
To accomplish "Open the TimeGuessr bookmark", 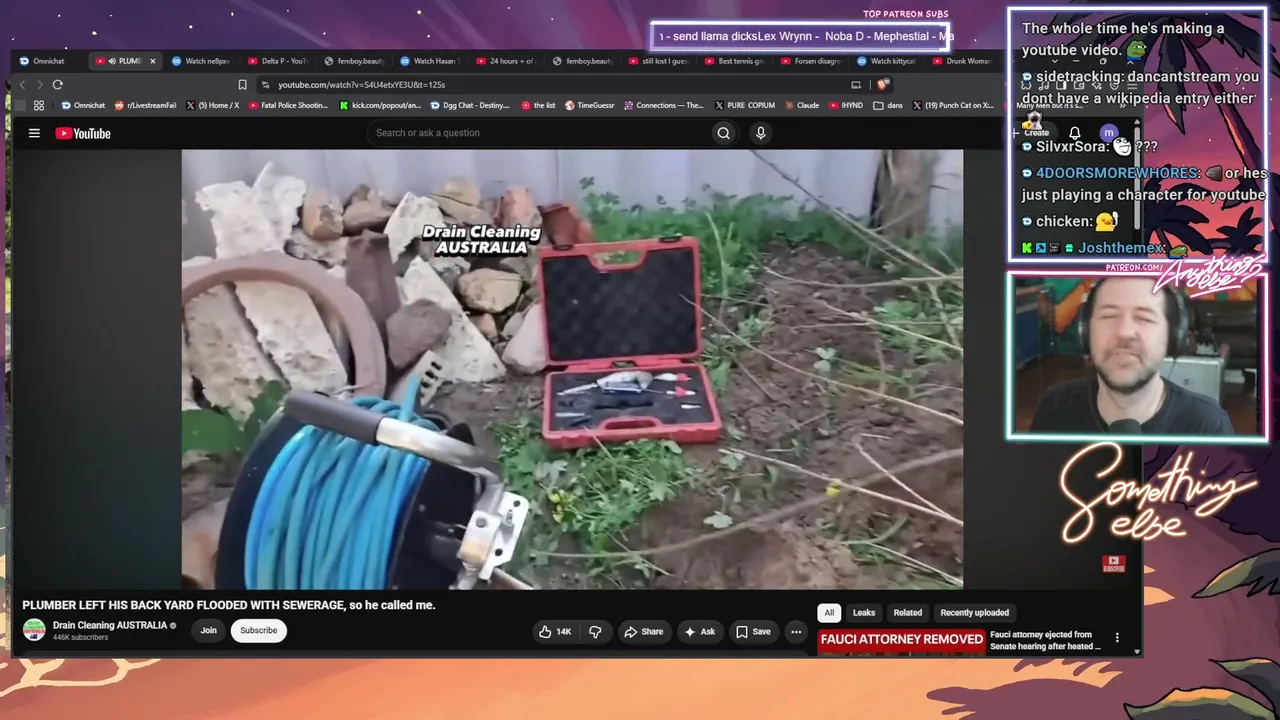I will [x=590, y=105].
